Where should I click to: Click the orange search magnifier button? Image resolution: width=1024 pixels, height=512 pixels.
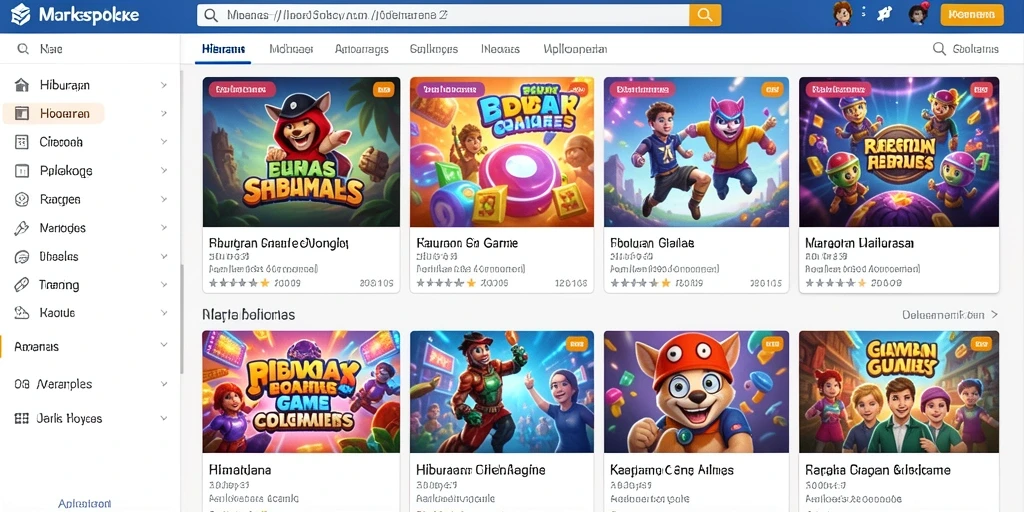tap(705, 15)
